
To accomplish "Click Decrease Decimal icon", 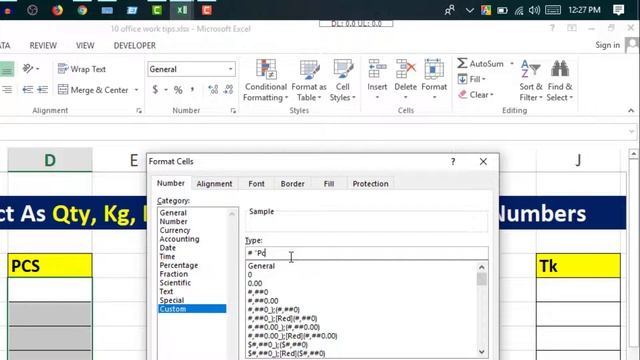I will pos(229,89).
